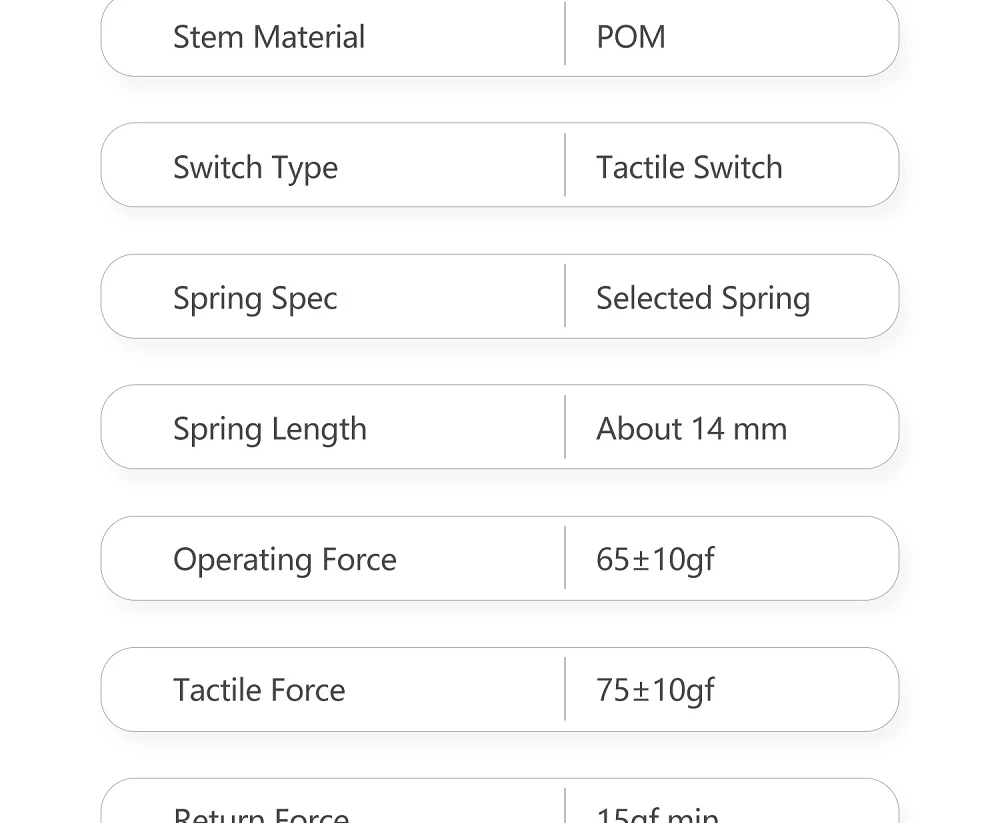Click the Spring Spec label
Screen dimensions: 1000x823
coord(255,299)
